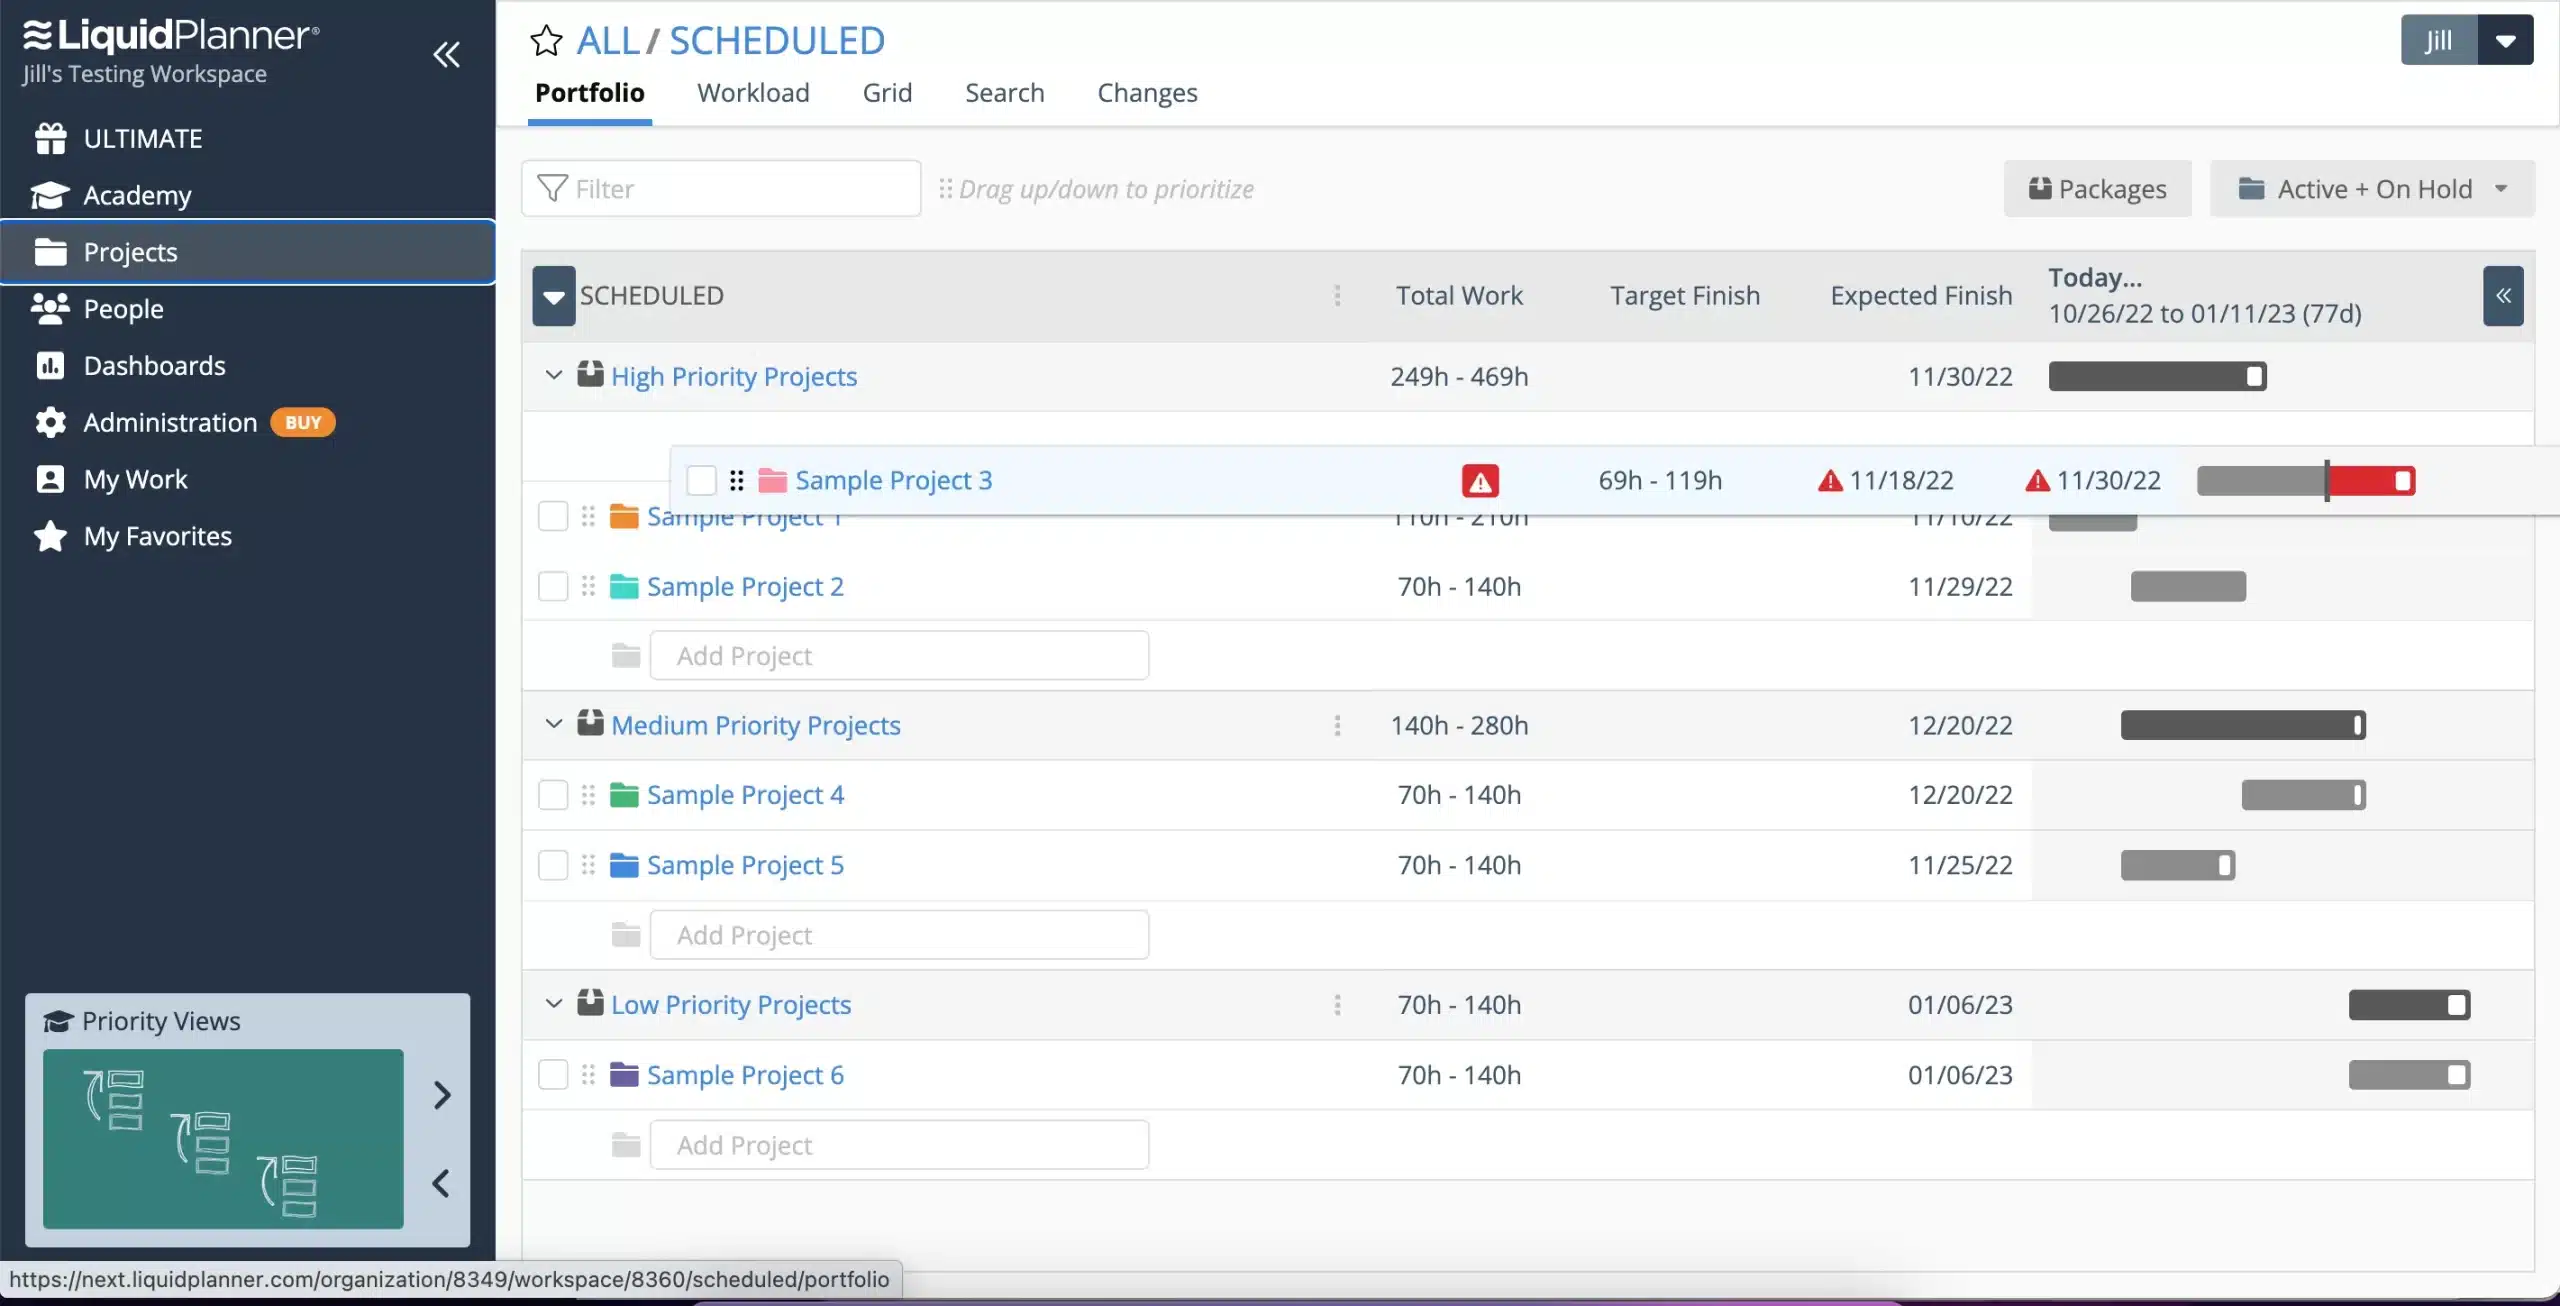
Task: Click the Packages icon above the grid
Action: (x=2042, y=188)
